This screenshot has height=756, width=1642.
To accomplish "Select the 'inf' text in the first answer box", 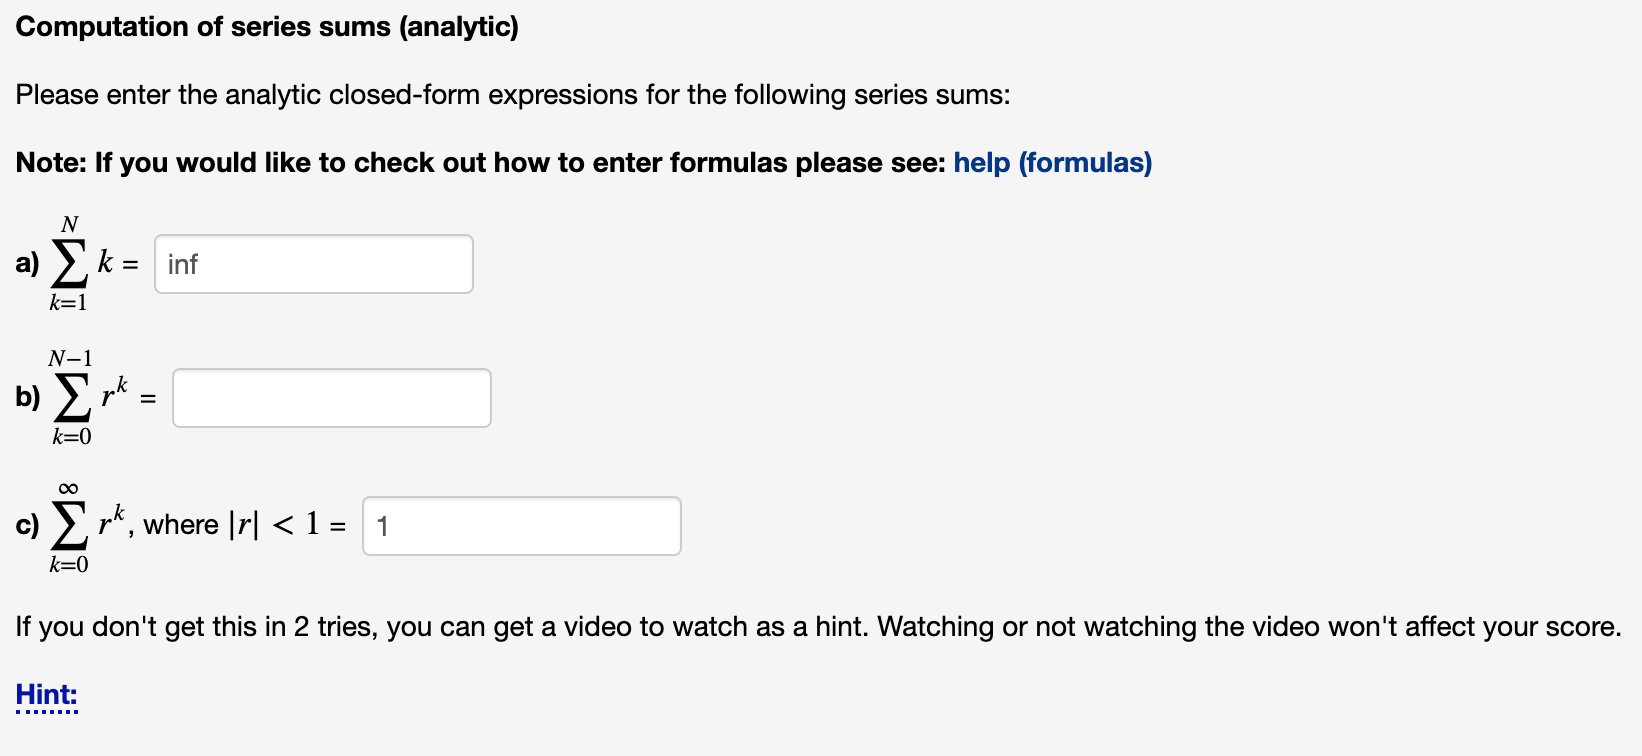I will [x=183, y=263].
